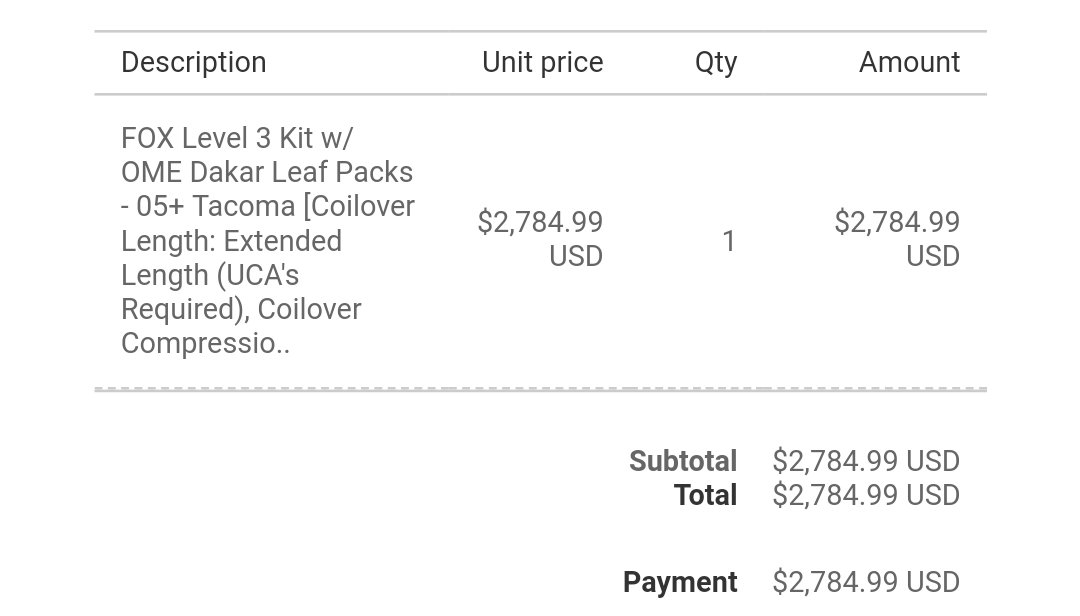Click the quantity value 1

point(729,241)
